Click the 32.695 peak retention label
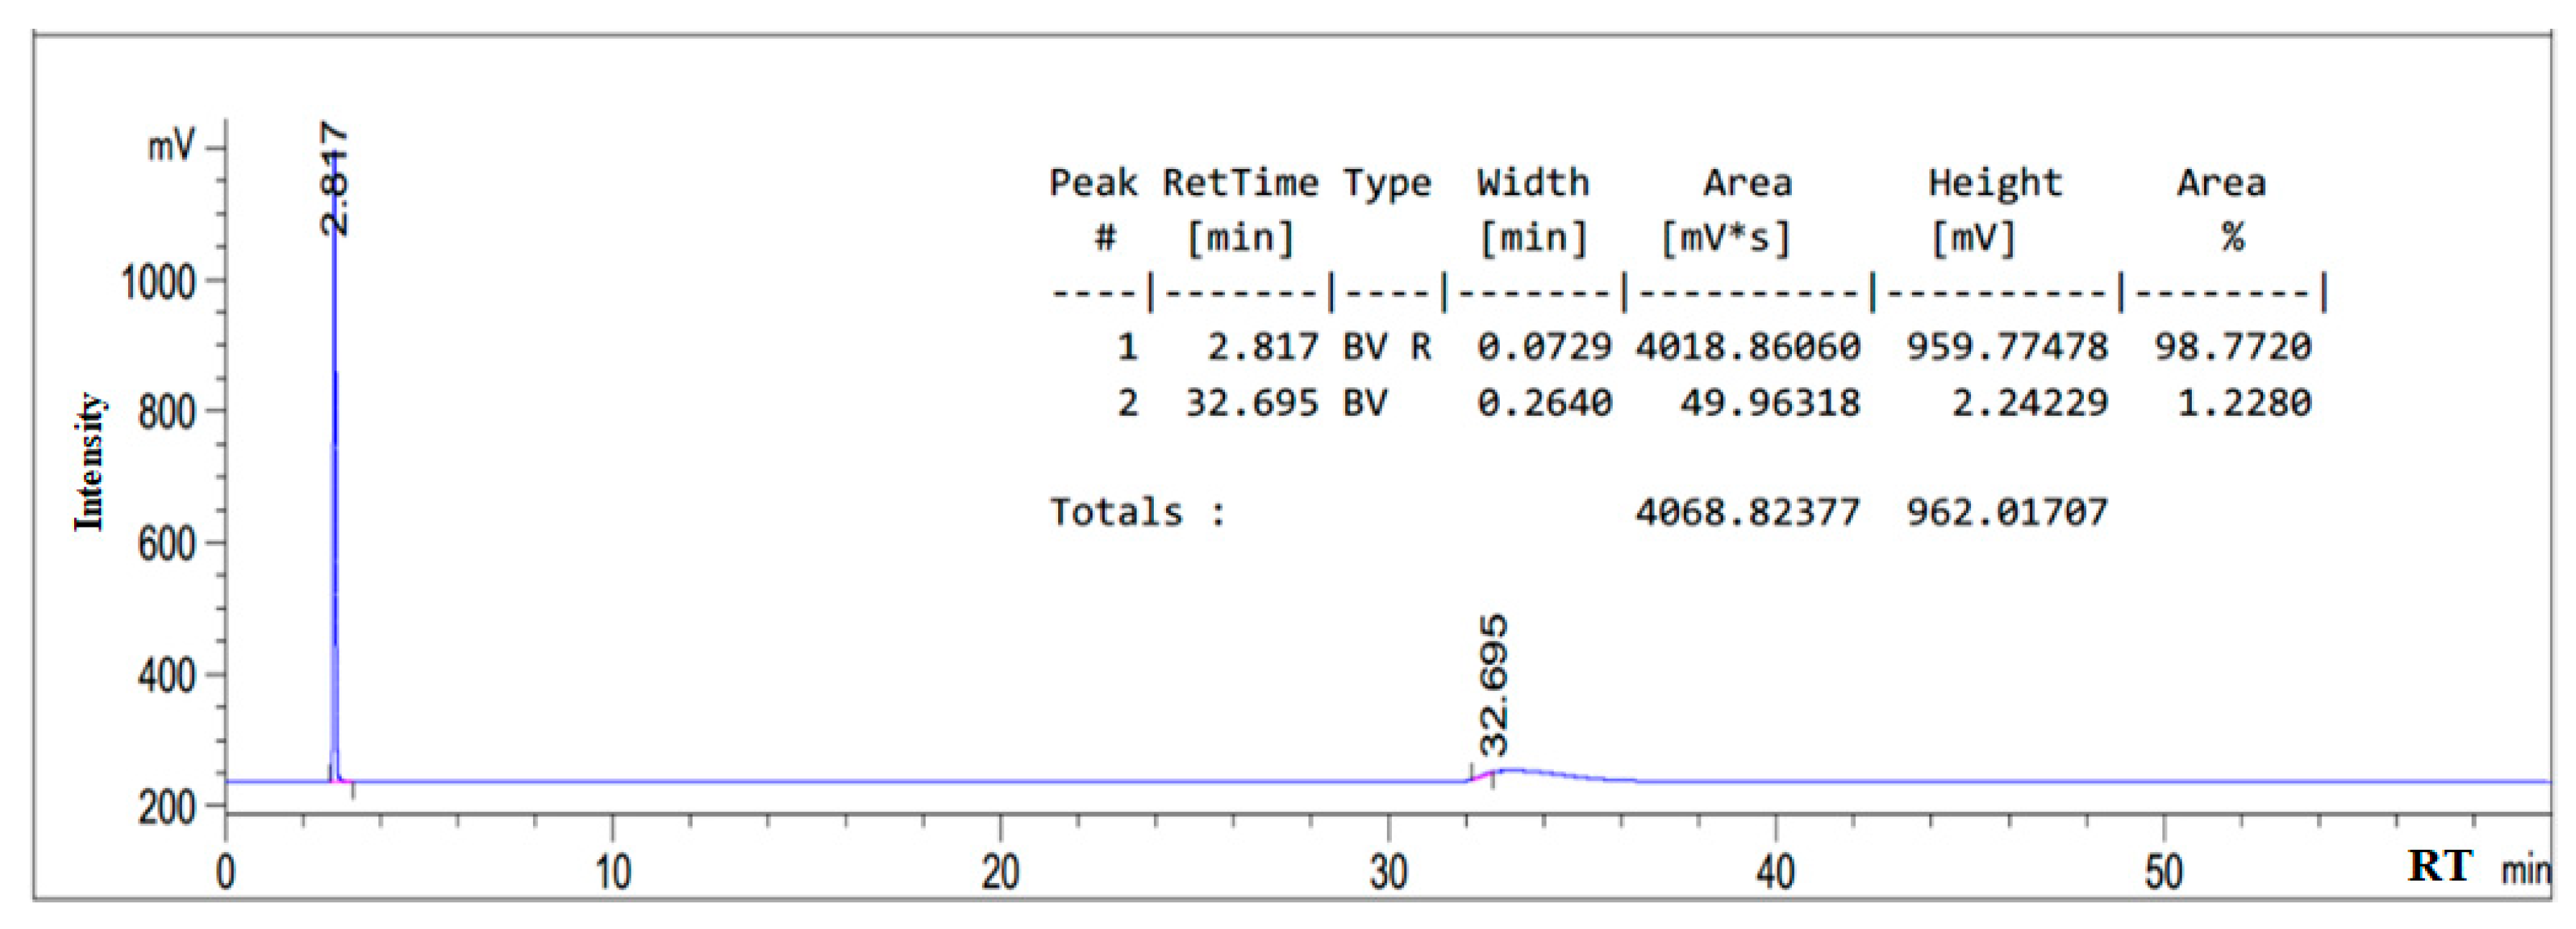The width and height of the screenshot is (2576, 929). tap(1494, 686)
